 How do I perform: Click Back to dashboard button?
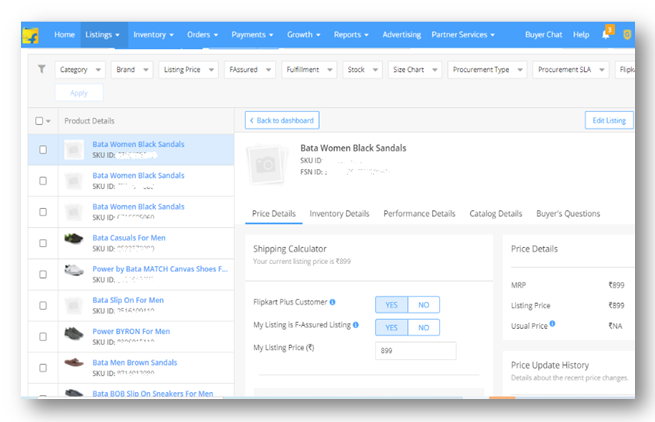282,120
